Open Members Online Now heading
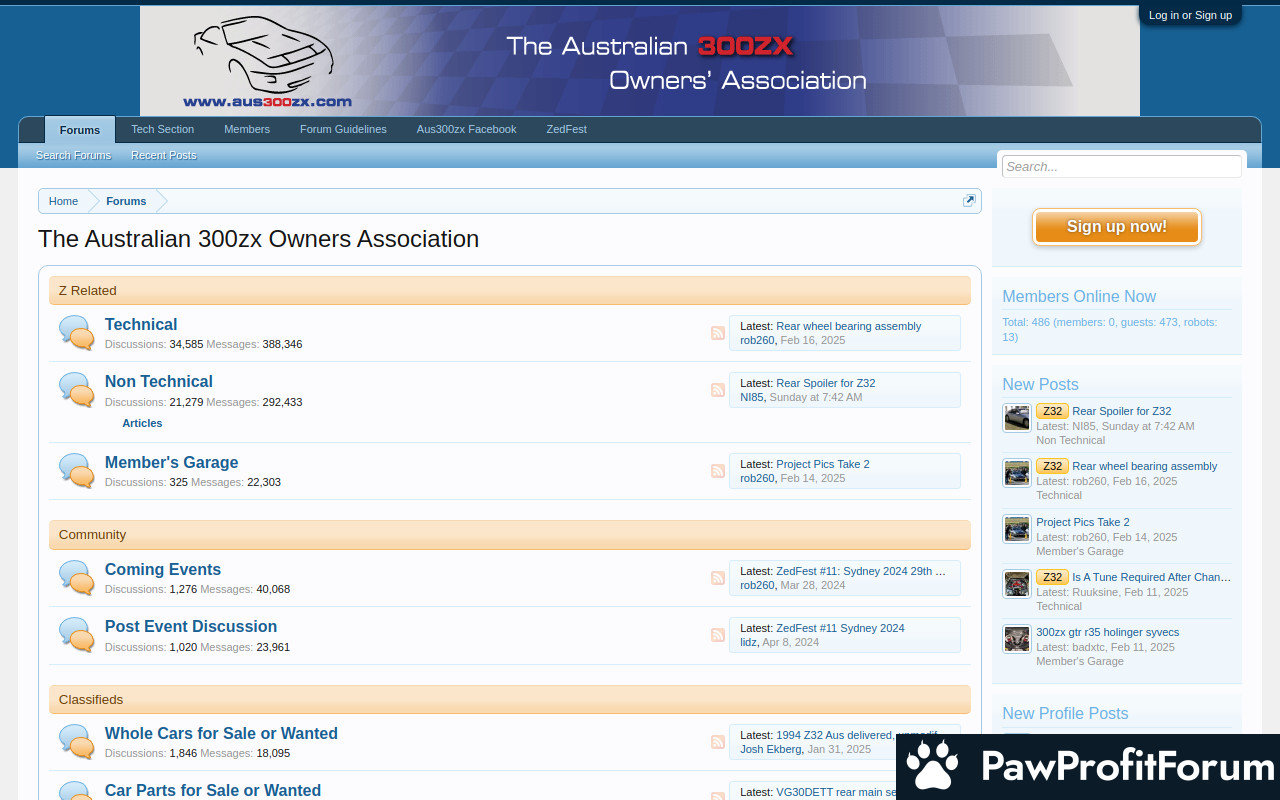The image size is (1280, 800). tap(1079, 296)
